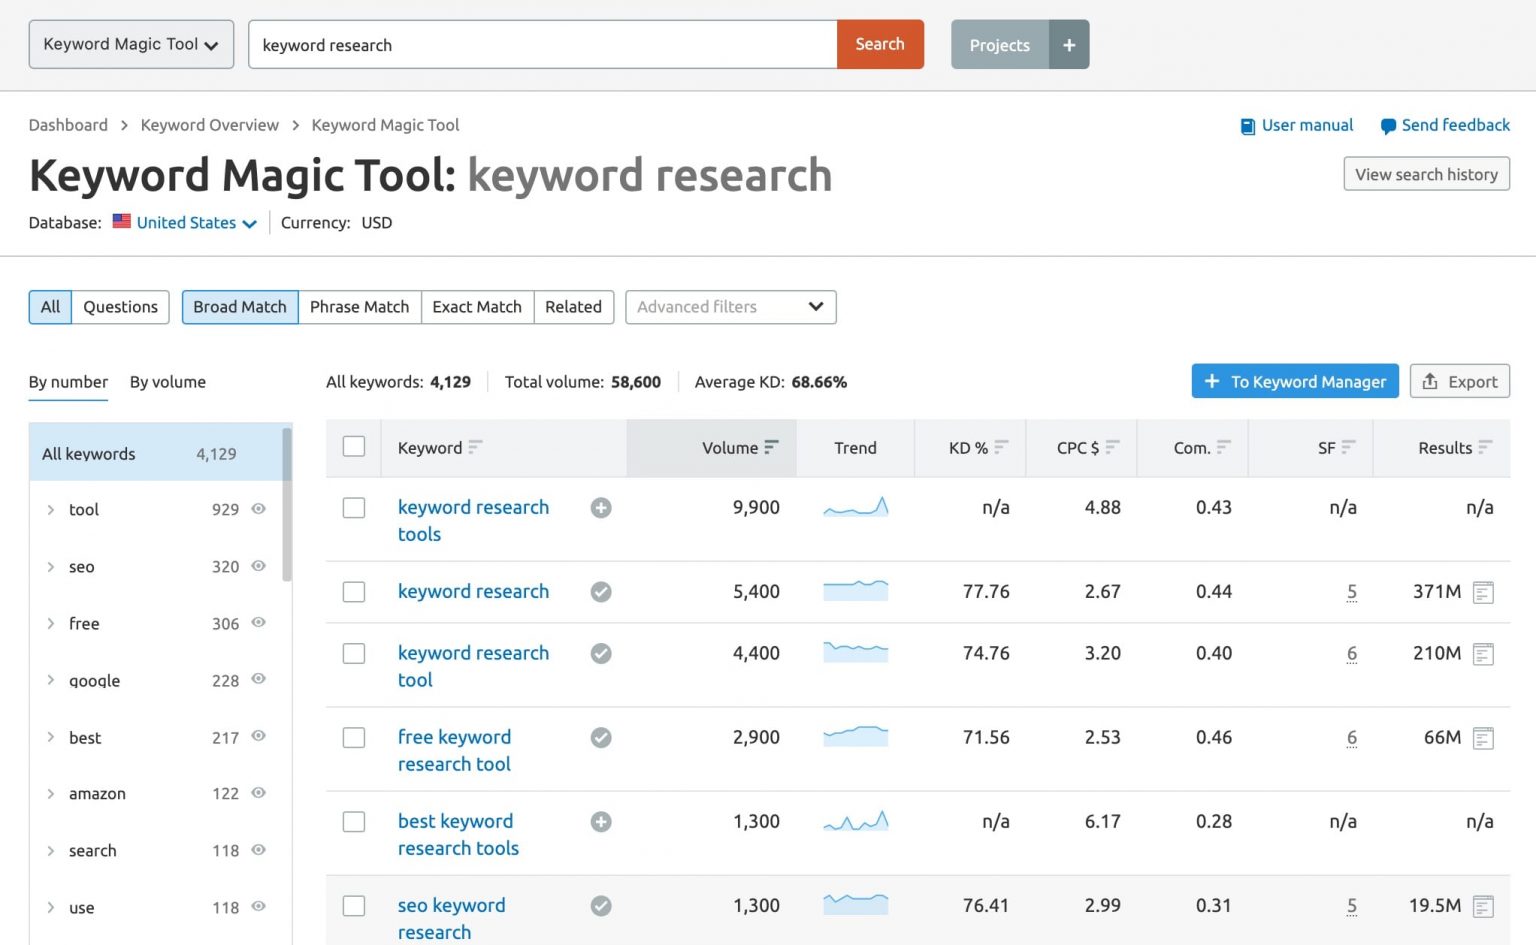Open the User manual via book icon
This screenshot has width=1536, height=945.
pyautogui.click(x=1247, y=125)
